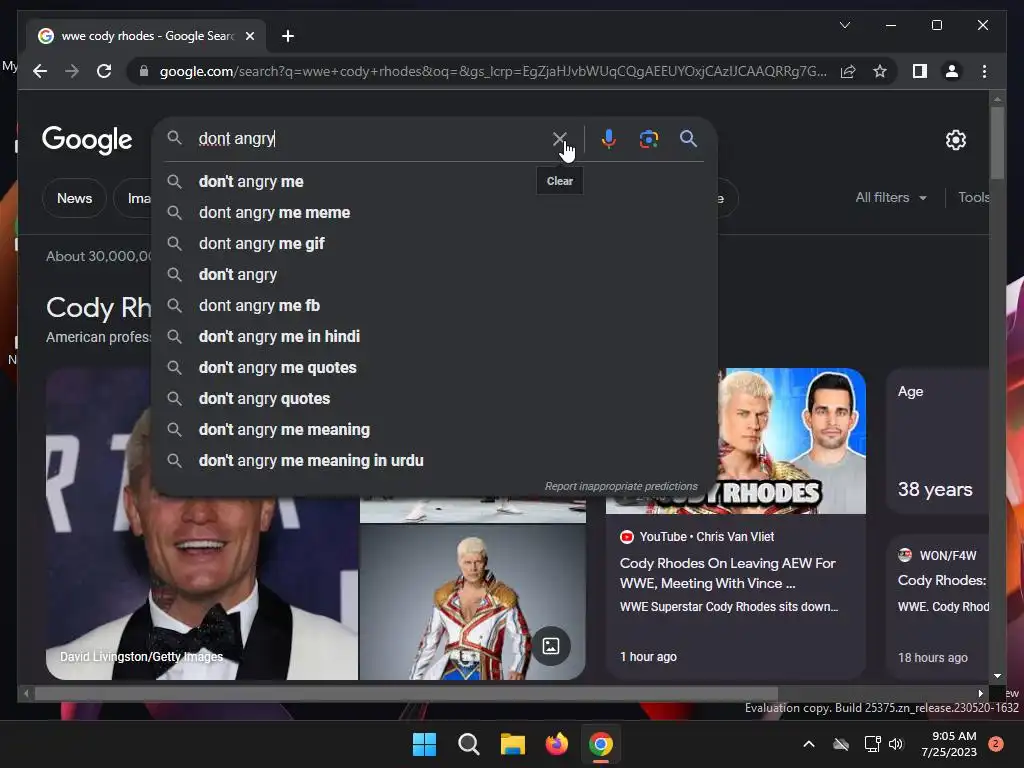Image resolution: width=1024 pixels, height=768 pixels.
Task: Open Cody Rhodes robe photo thumbnail
Action: coord(472,601)
